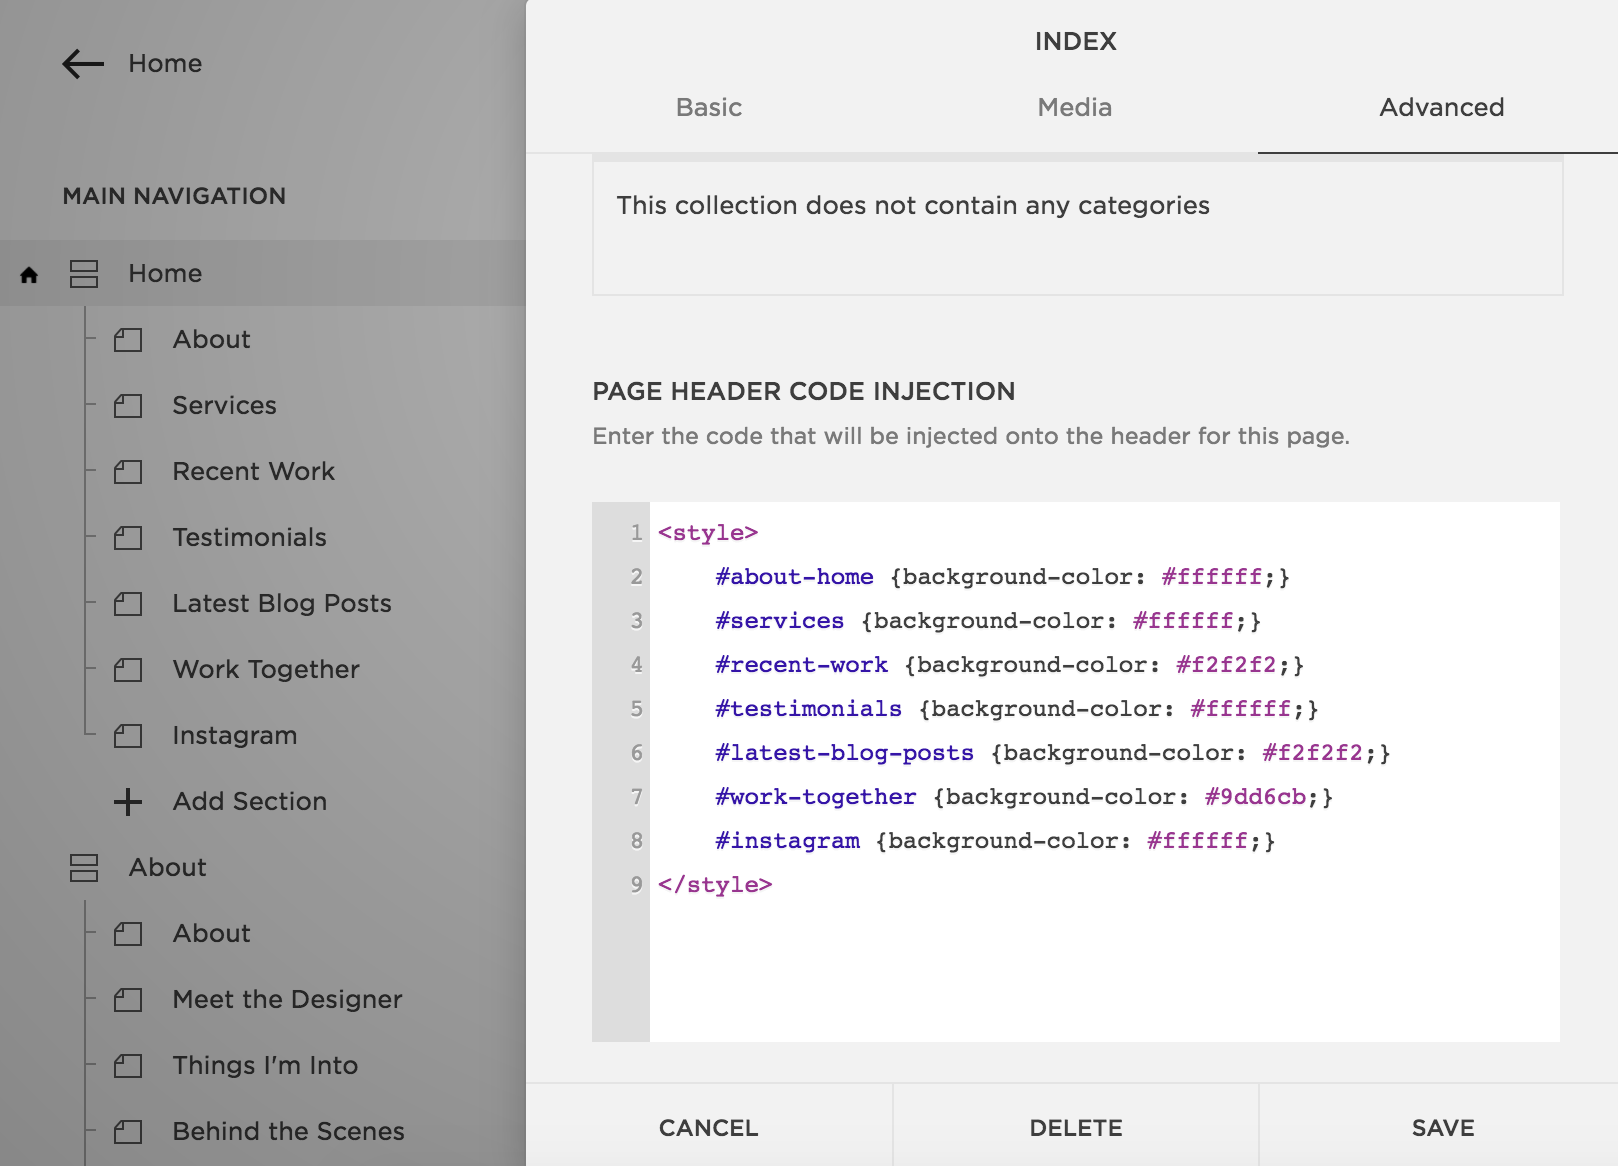Click the Main Navigation heading
Screen dimensions: 1618x1166
coord(174,196)
